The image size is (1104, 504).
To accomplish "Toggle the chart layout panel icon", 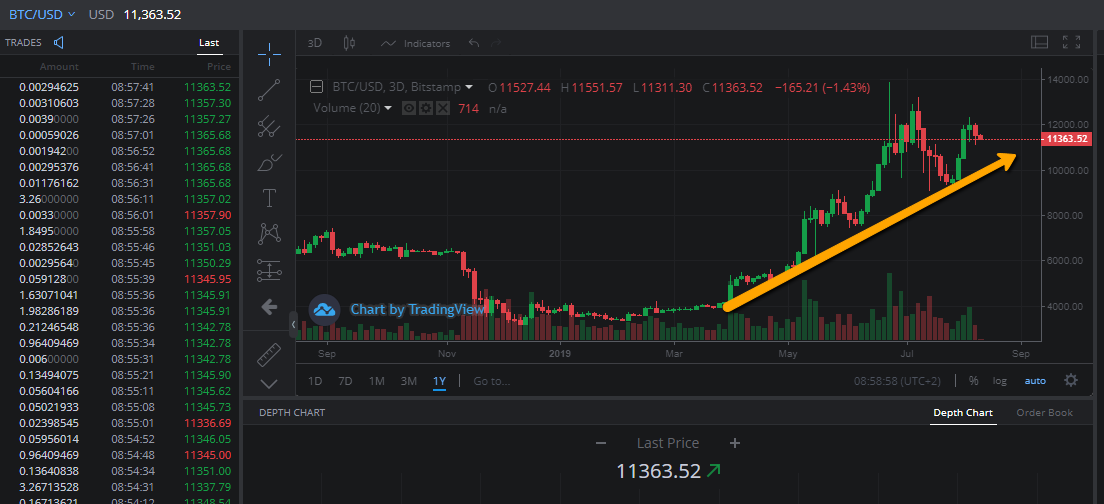I will pos(1039,42).
